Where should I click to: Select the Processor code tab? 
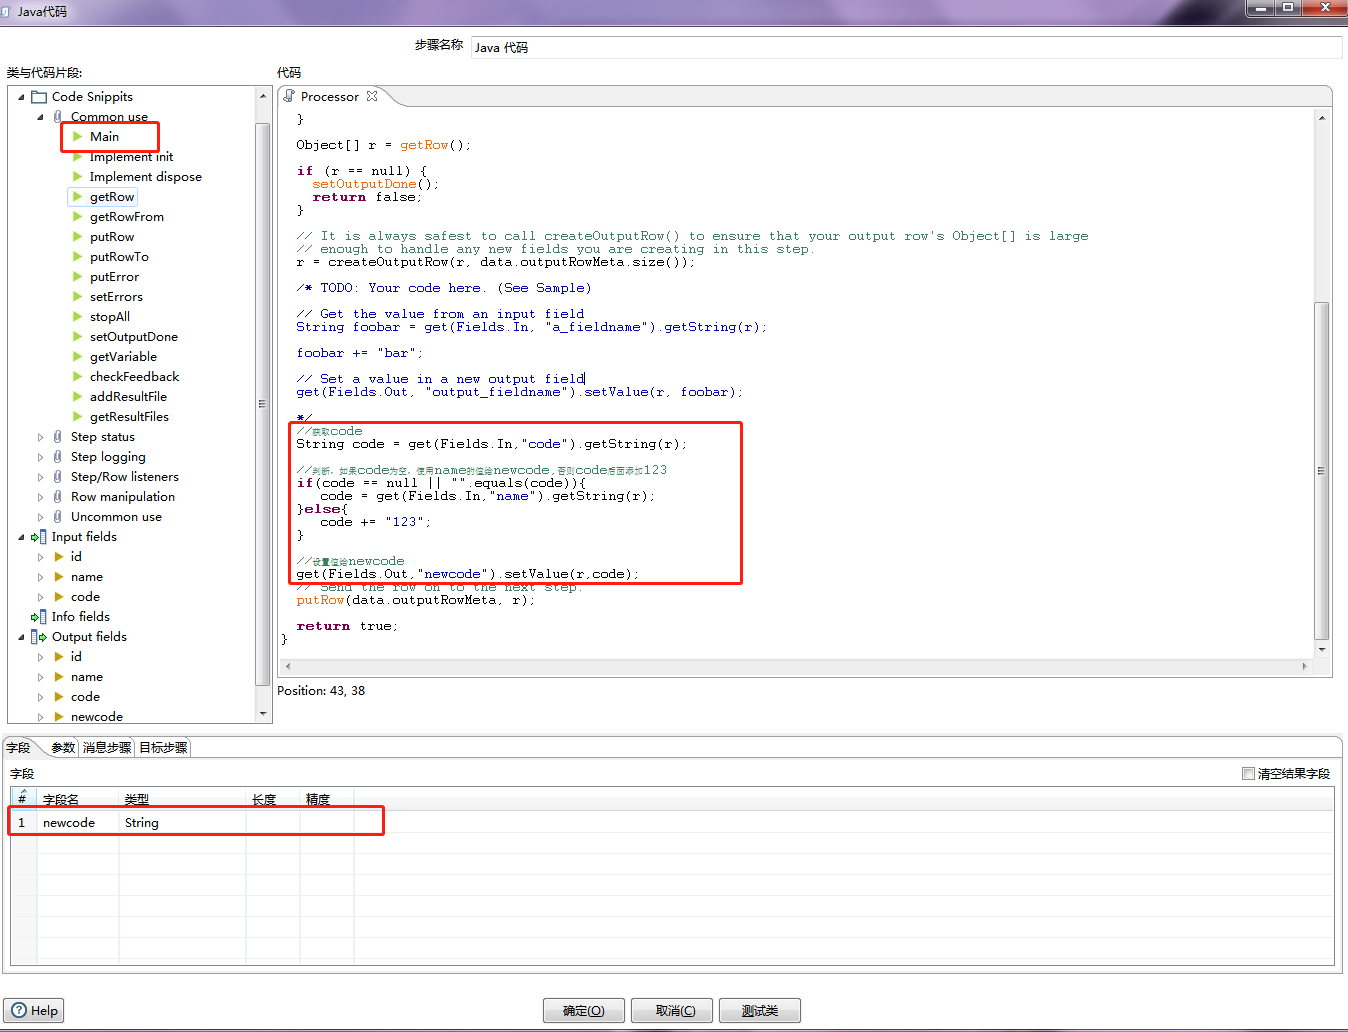pyautogui.click(x=329, y=96)
